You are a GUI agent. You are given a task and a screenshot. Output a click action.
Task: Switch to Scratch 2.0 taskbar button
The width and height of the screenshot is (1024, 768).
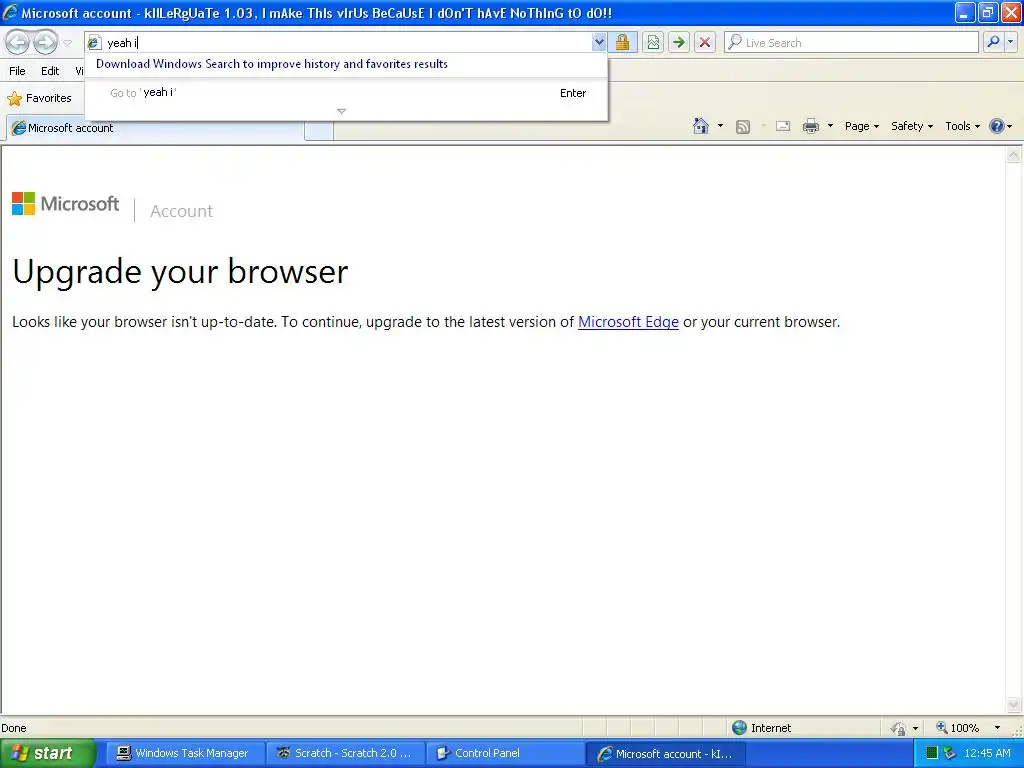coord(345,753)
